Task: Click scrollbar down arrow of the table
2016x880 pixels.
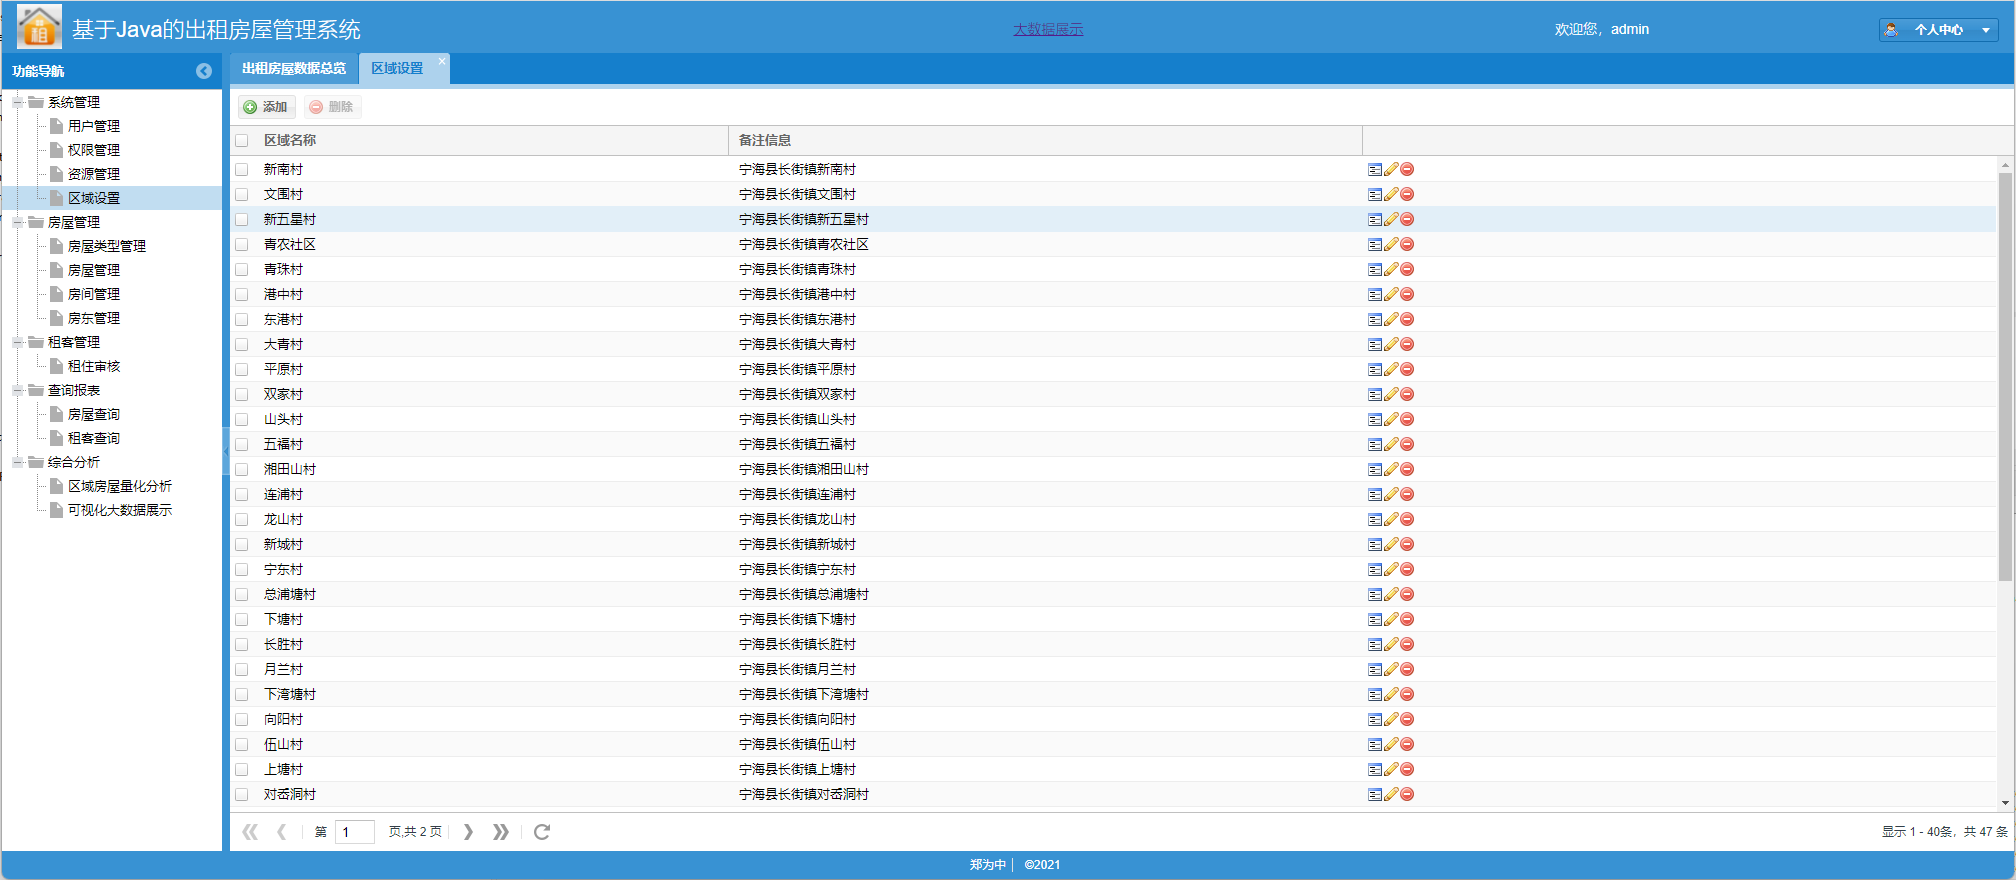Action: tap(2005, 803)
